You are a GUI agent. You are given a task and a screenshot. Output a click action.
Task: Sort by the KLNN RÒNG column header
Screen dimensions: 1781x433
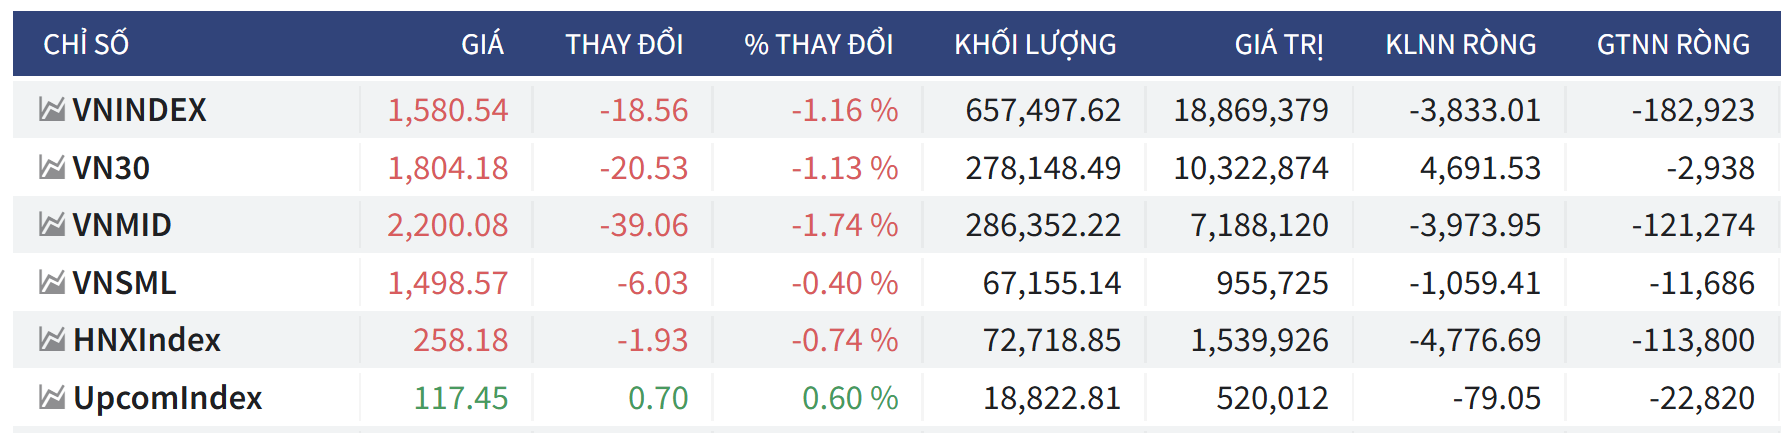coord(1460,45)
